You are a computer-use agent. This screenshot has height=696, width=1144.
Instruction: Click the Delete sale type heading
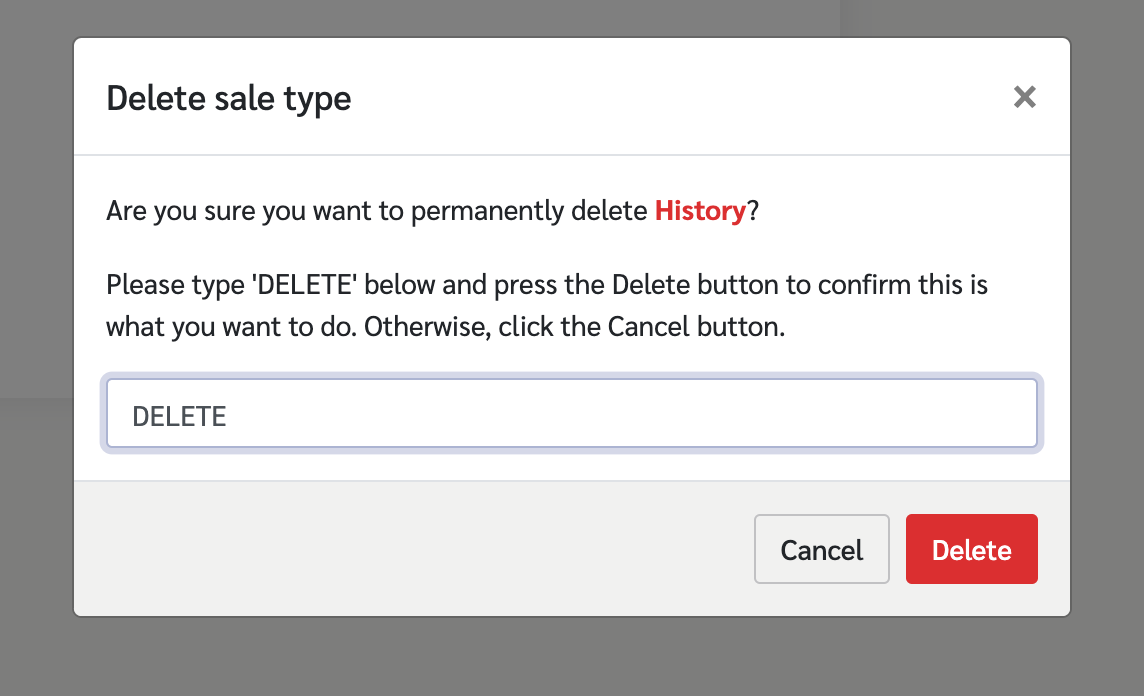[228, 98]
